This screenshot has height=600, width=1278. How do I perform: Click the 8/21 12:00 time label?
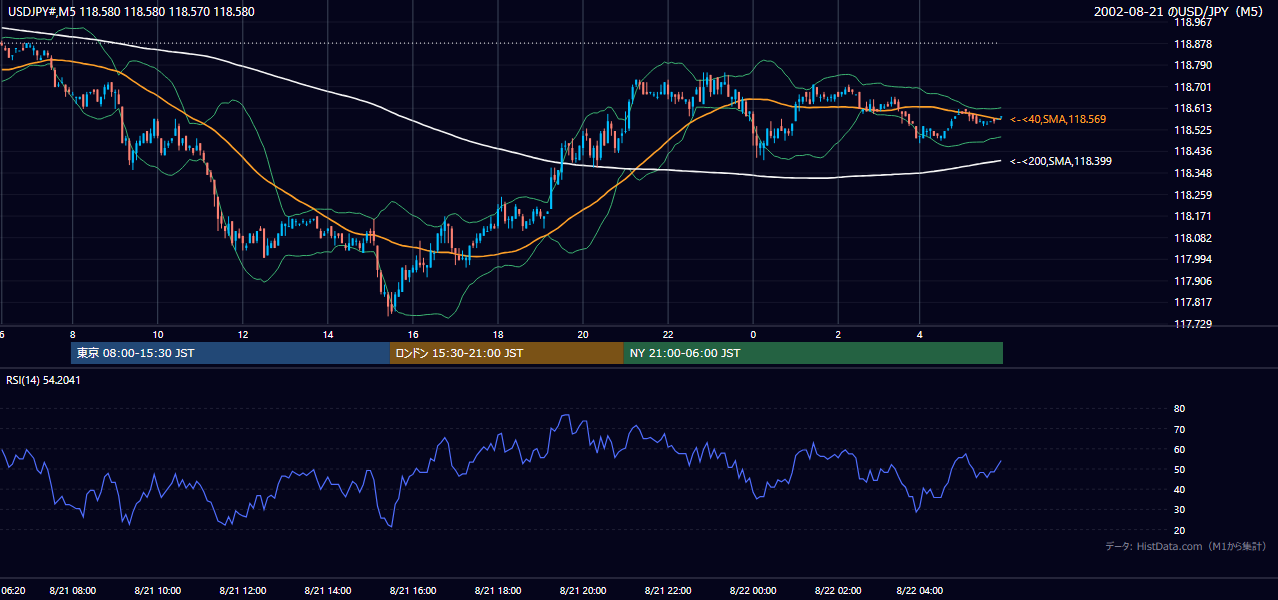click(x=243, y=591)
